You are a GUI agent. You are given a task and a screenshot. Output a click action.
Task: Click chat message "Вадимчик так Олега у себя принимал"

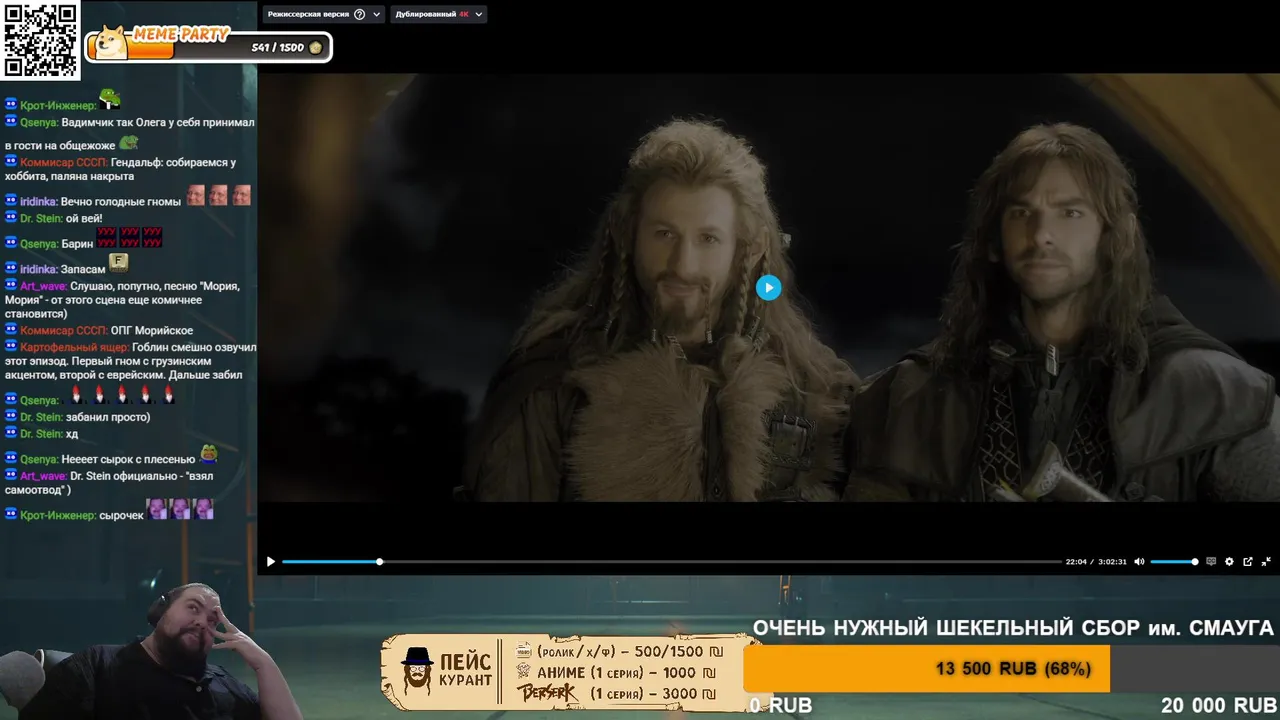(x=130, y=134)
